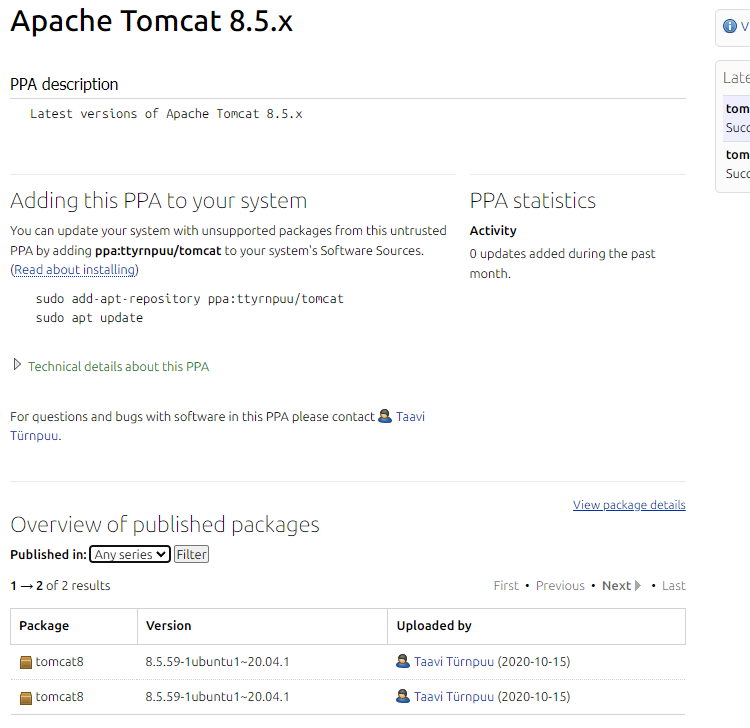Click the Filter button
Image resolution: width=750 pixels, height=728 pixels.
(191, 554)
